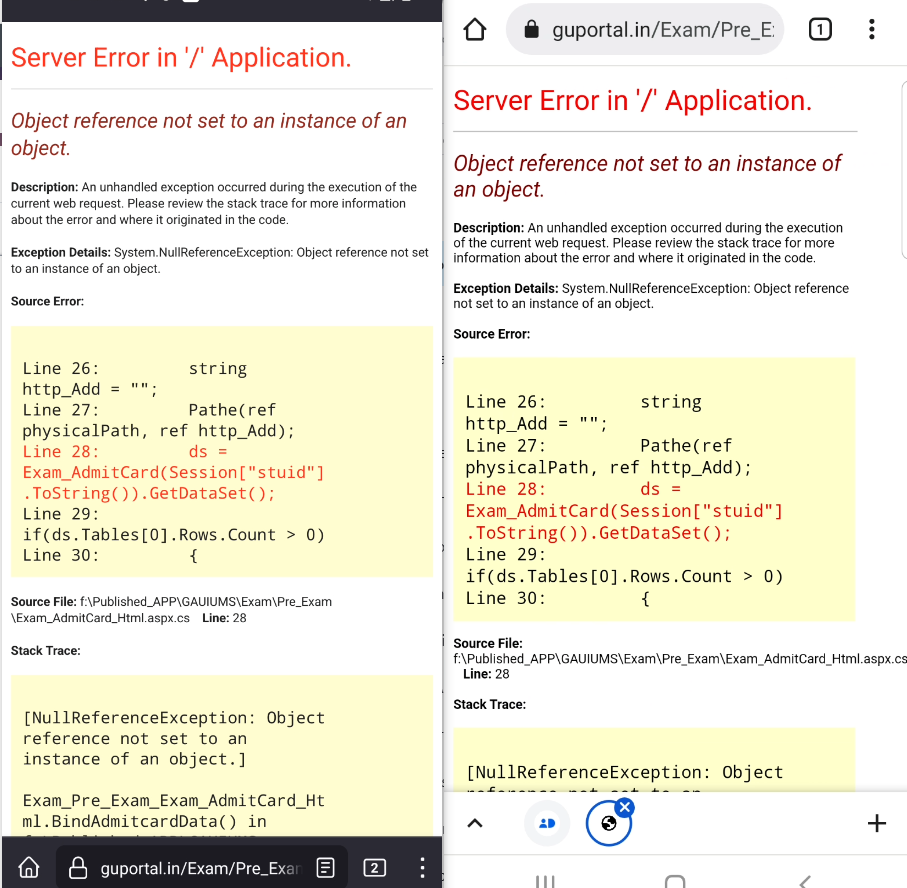Collapse the tab group strip with the chevron
Image resolution: width=907 pixels, height=888 pixels.
point(474,822)
